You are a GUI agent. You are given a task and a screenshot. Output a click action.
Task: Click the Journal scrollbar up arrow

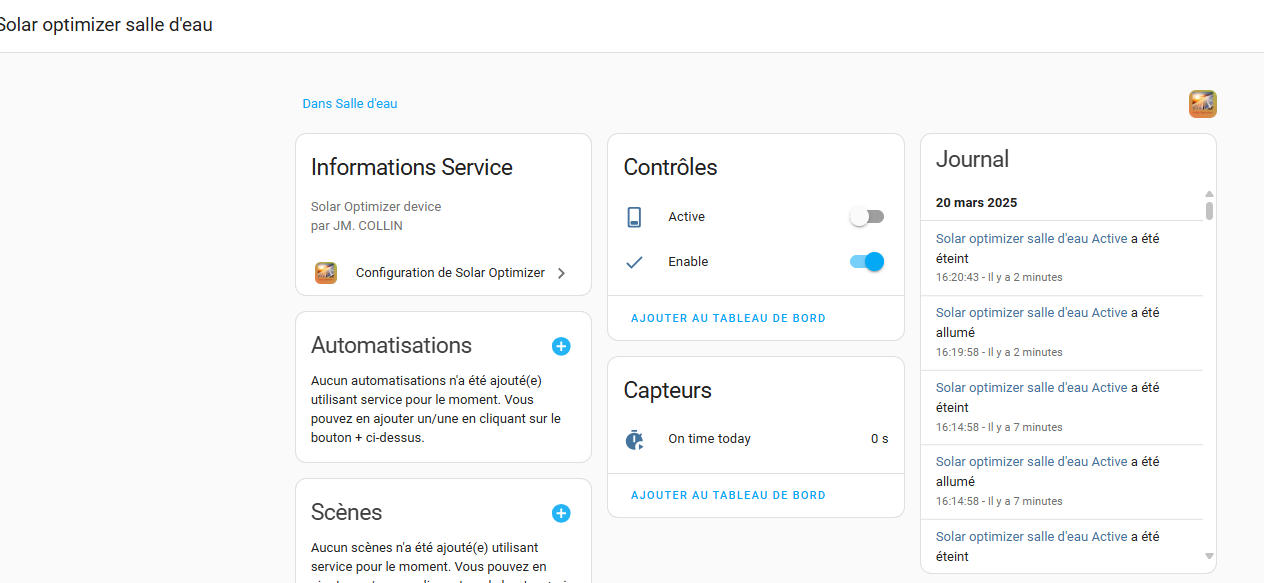[1209, 194]
